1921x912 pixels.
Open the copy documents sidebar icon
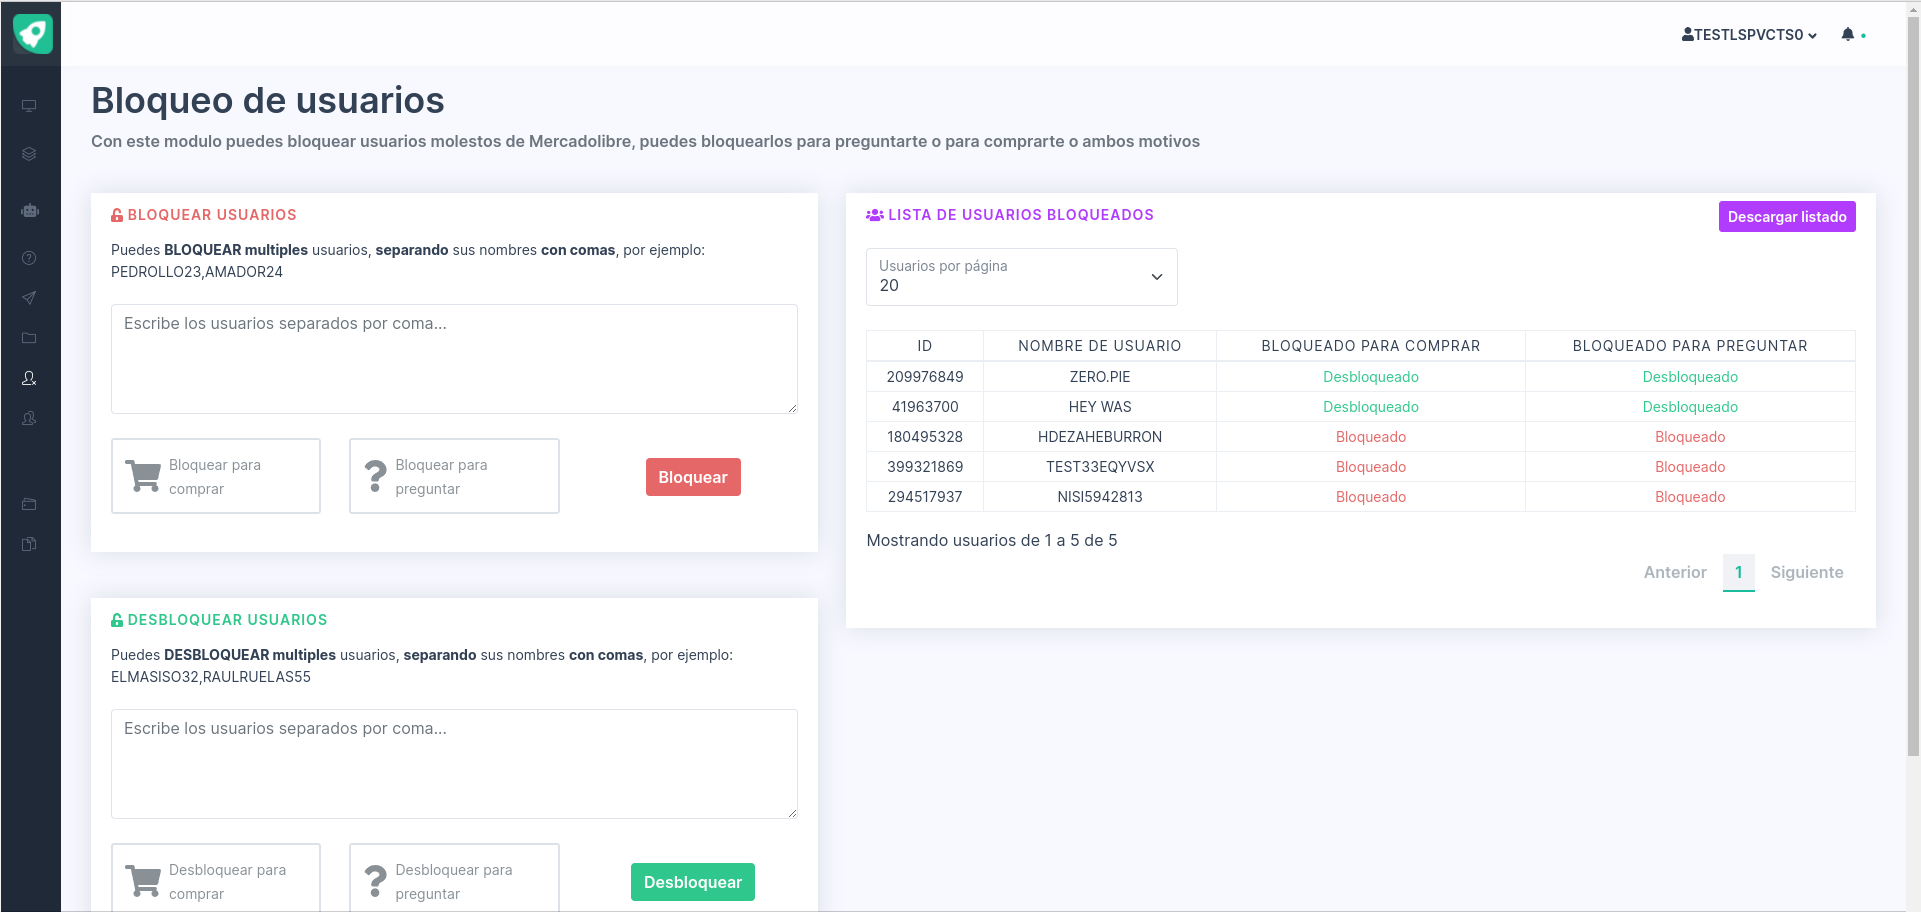point(29,544)
